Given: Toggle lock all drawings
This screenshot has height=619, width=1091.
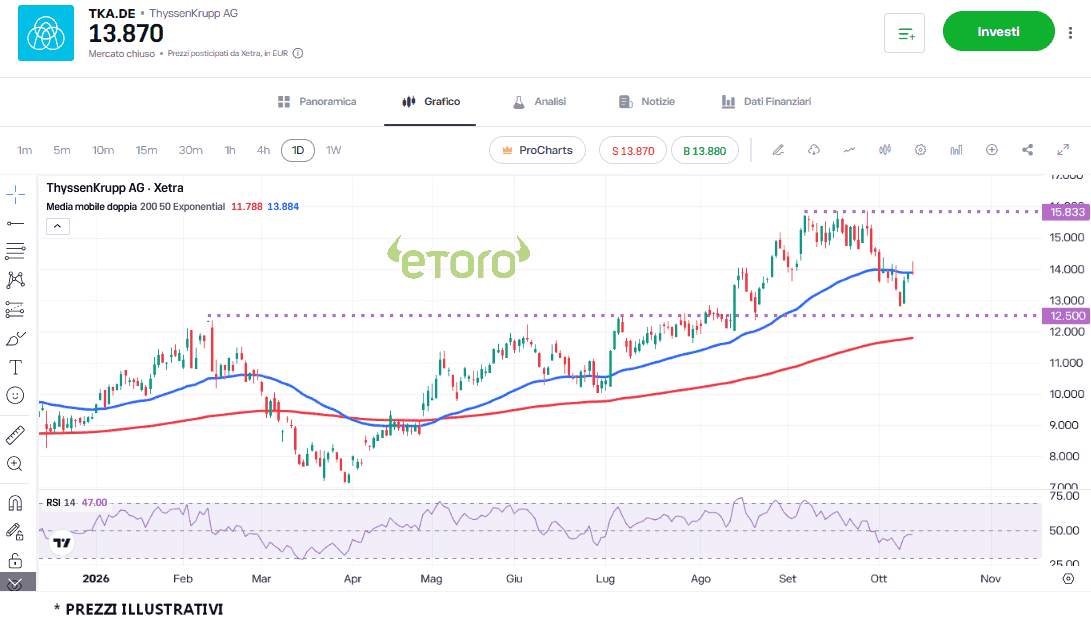Looking at the screenshot, I should tap(15, 561).
